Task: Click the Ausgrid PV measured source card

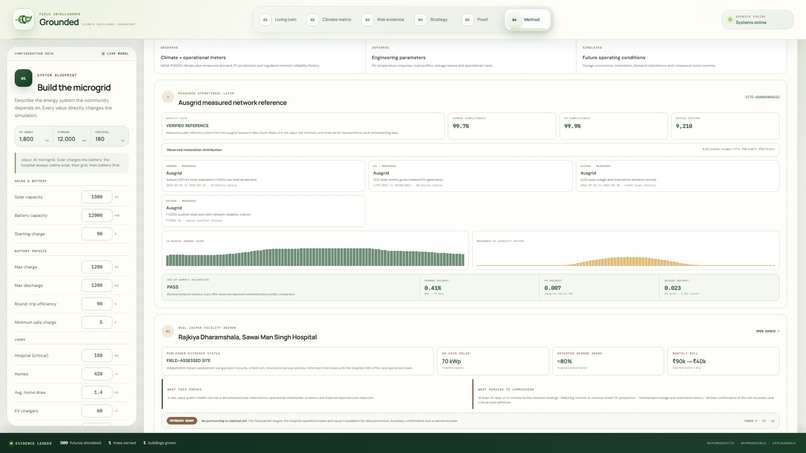Action: (x=470, y=176)
